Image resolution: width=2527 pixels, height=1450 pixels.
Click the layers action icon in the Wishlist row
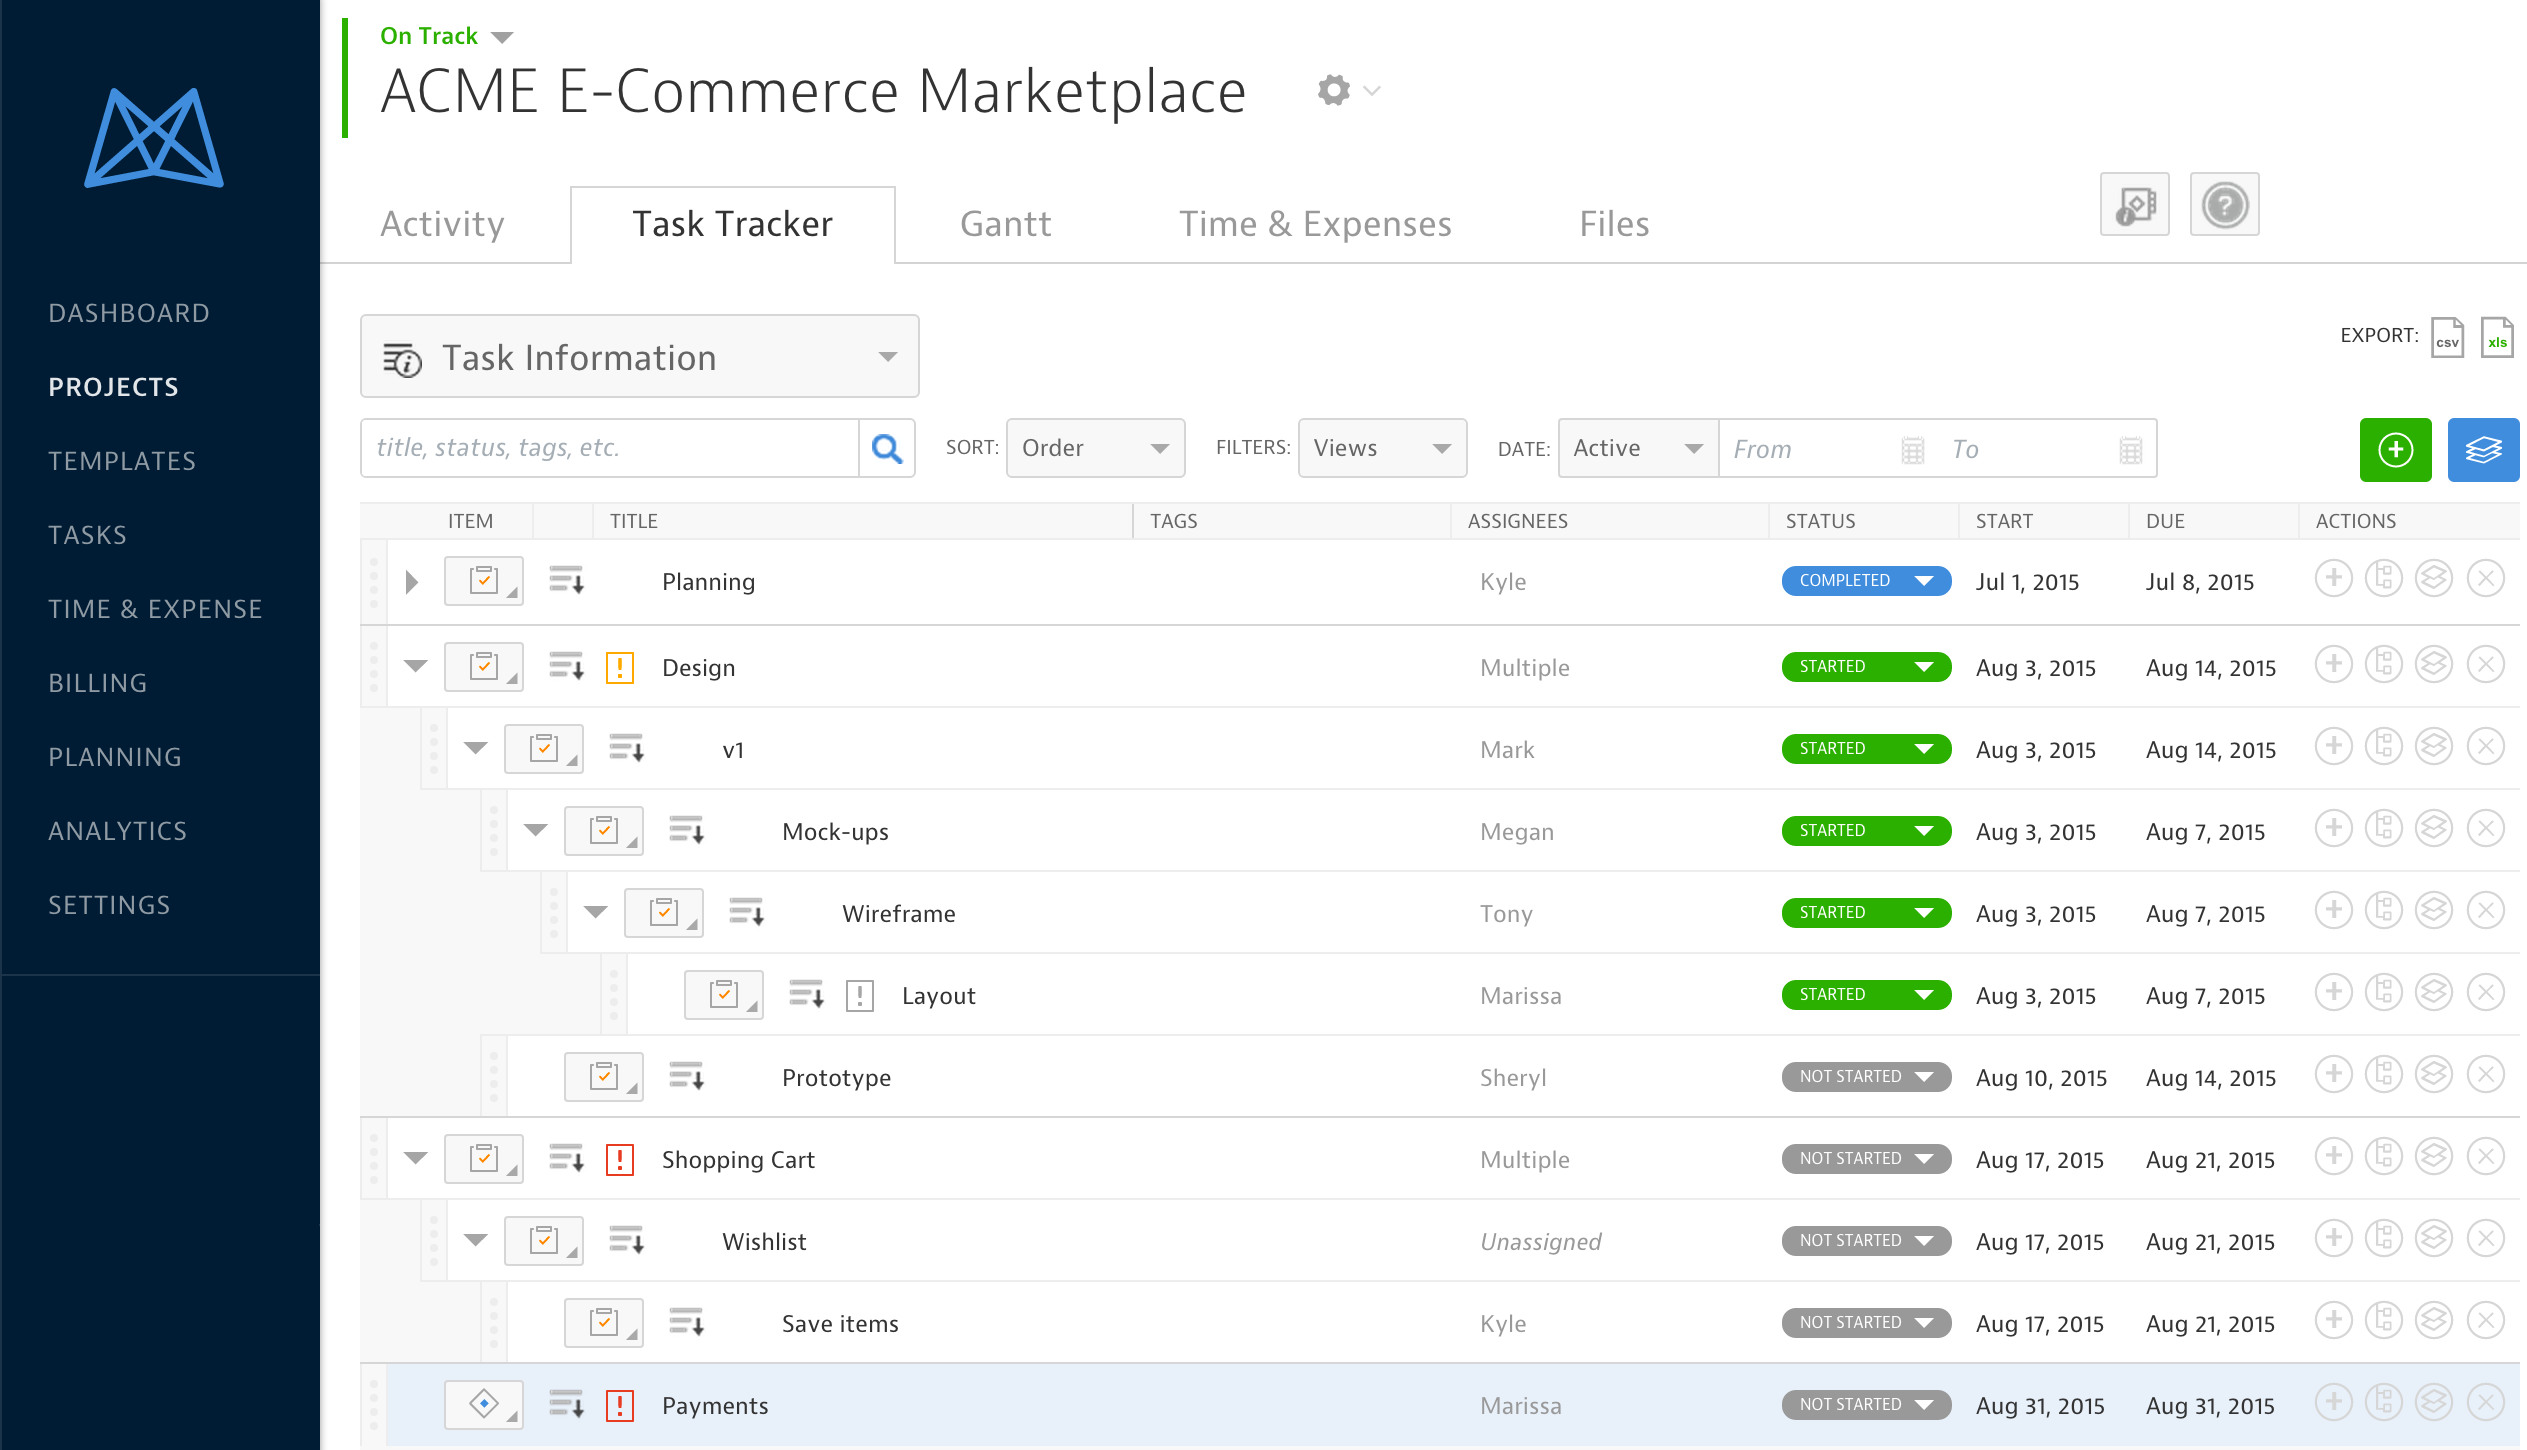2434,1238
